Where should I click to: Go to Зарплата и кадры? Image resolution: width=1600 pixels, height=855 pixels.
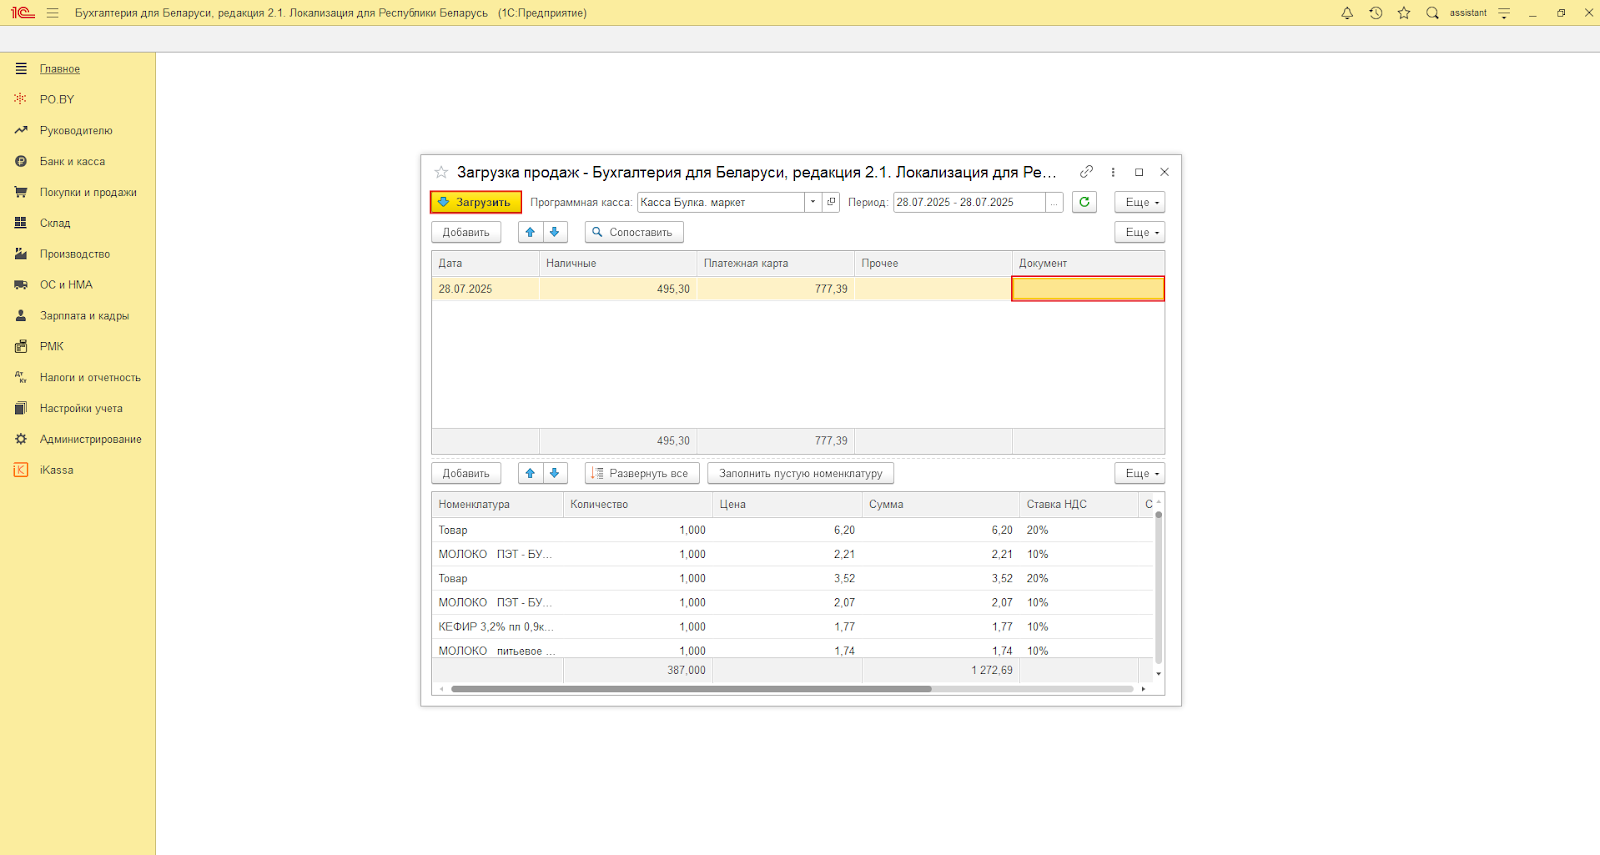pos(84,316)
